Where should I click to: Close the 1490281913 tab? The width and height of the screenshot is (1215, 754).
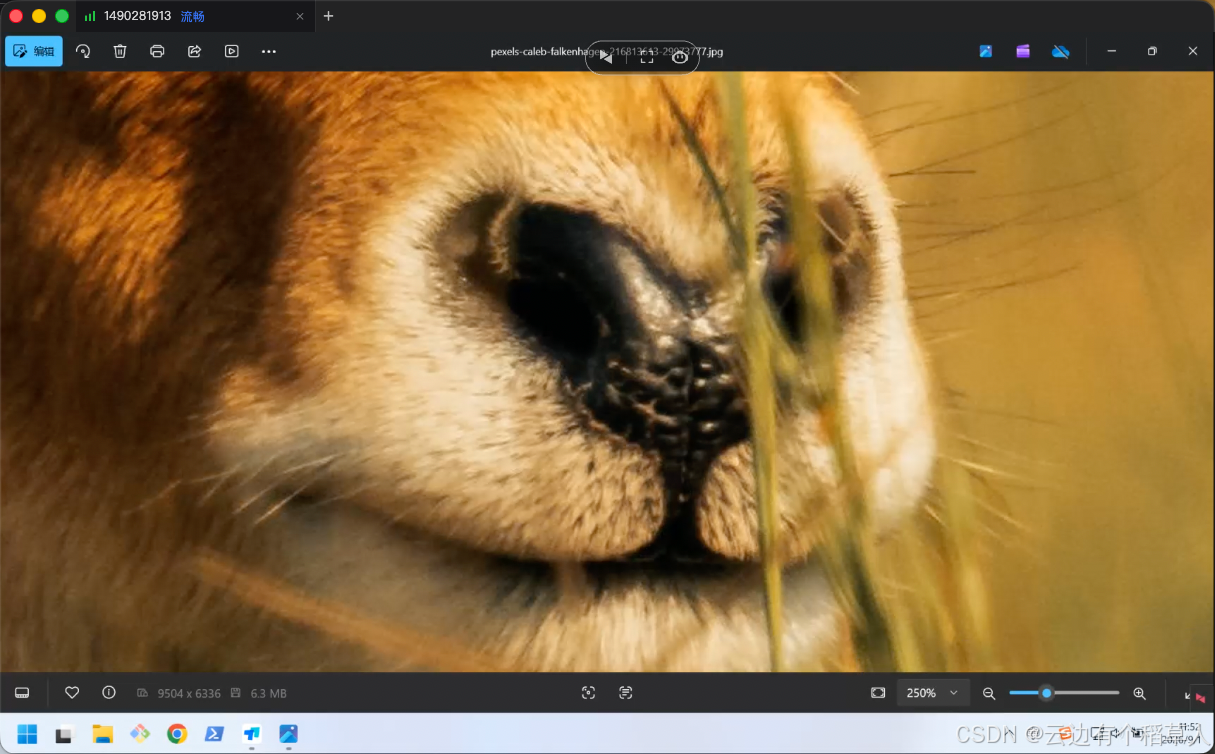click(300, 16)
